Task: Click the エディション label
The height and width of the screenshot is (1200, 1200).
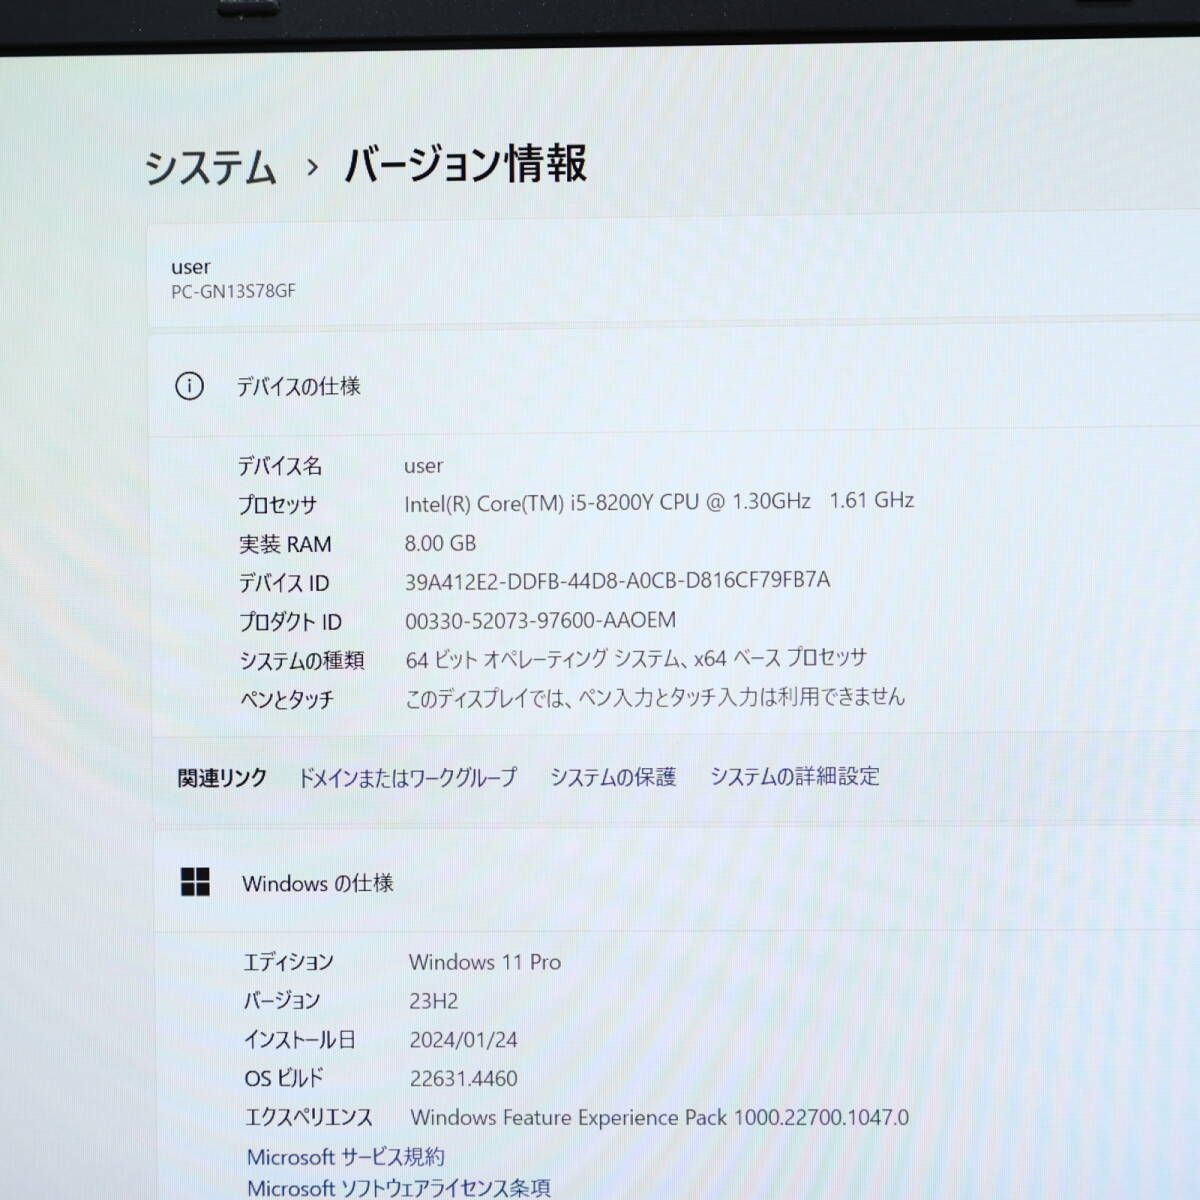Action: (289, 962)
